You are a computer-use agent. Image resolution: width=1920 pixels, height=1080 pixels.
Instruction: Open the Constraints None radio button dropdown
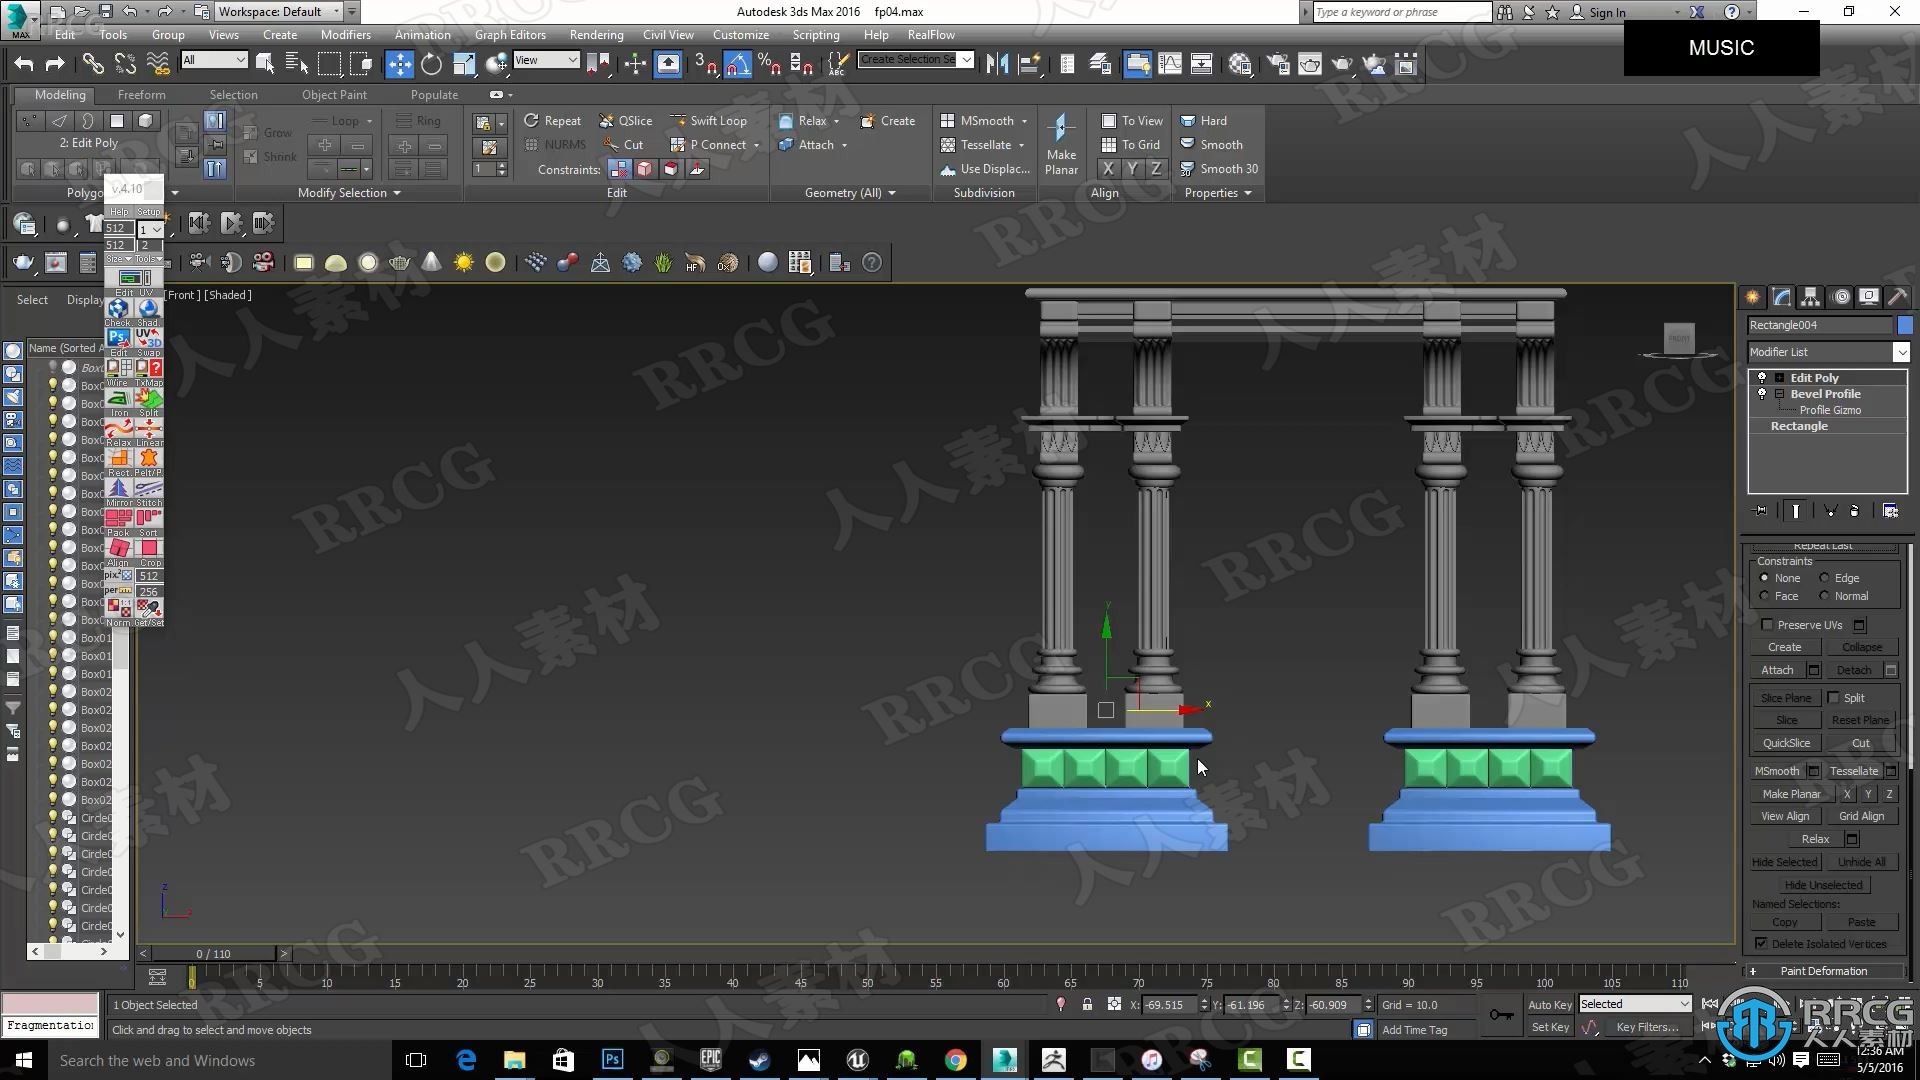click(1766, 578)
